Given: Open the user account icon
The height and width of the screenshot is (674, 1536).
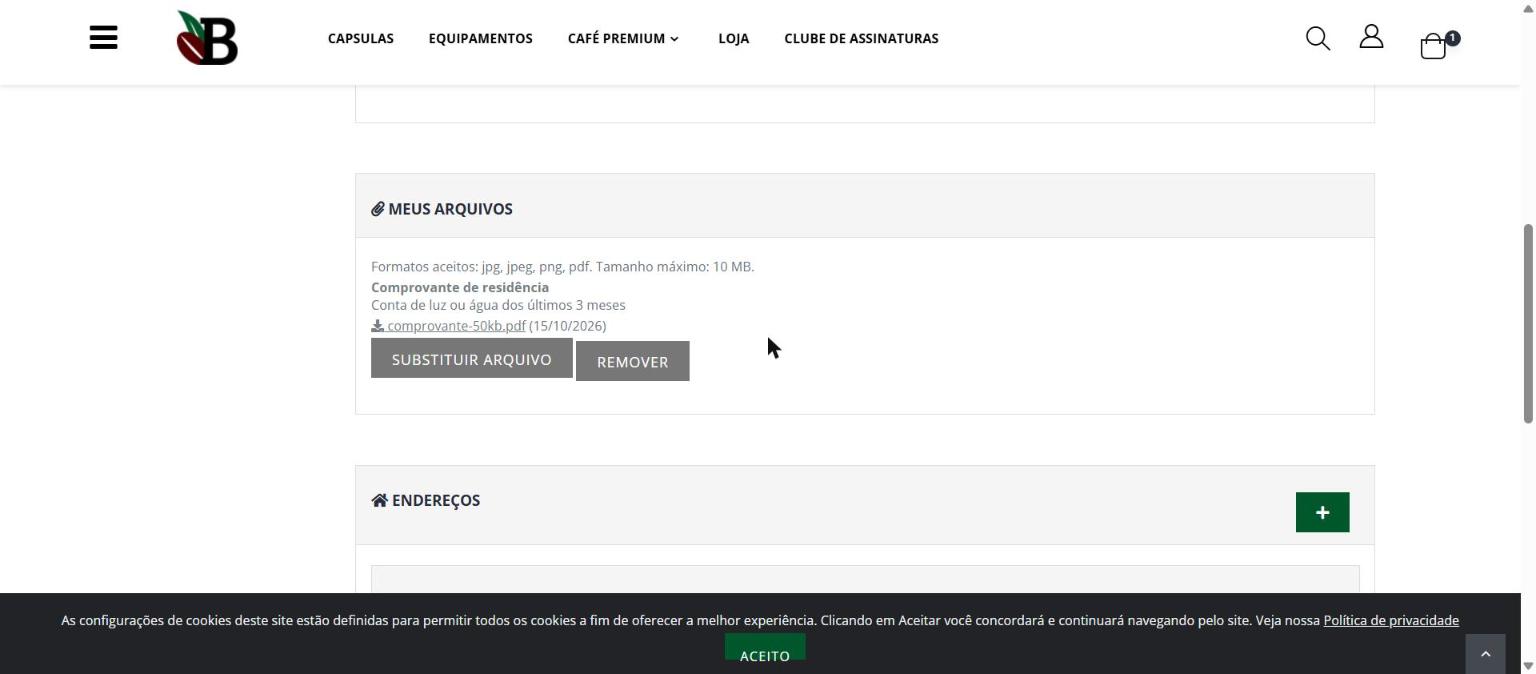Looking at the screenshot, I should tap(1371, 37).
